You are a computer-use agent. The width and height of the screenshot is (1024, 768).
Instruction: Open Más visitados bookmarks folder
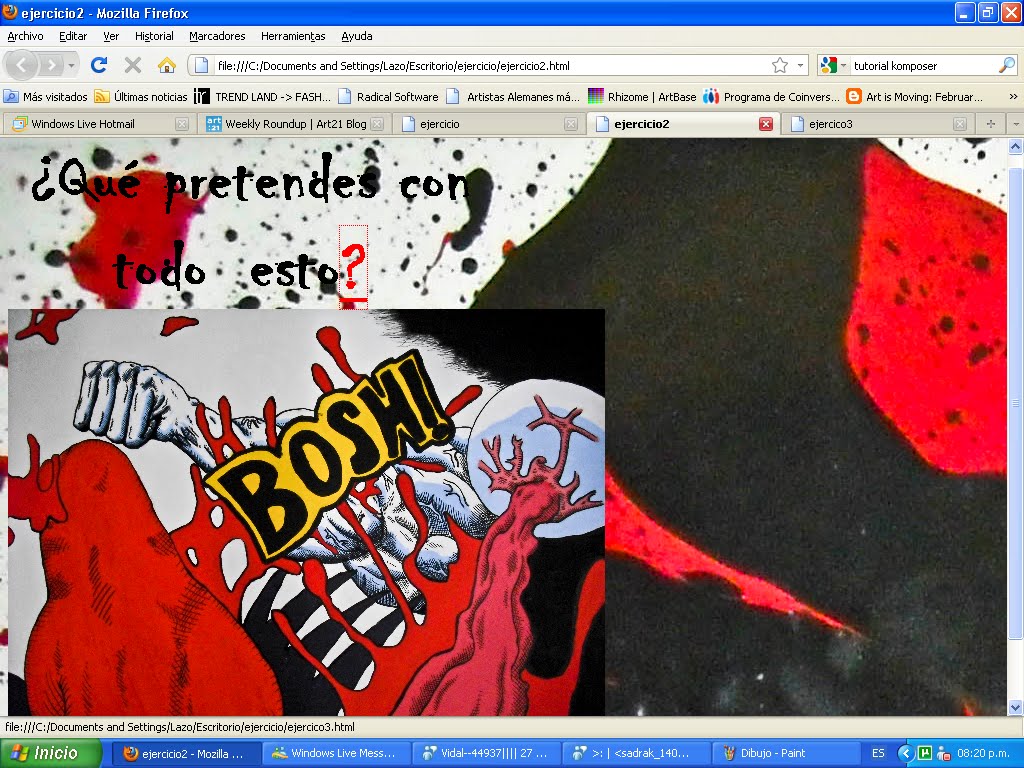pos(45,97)
